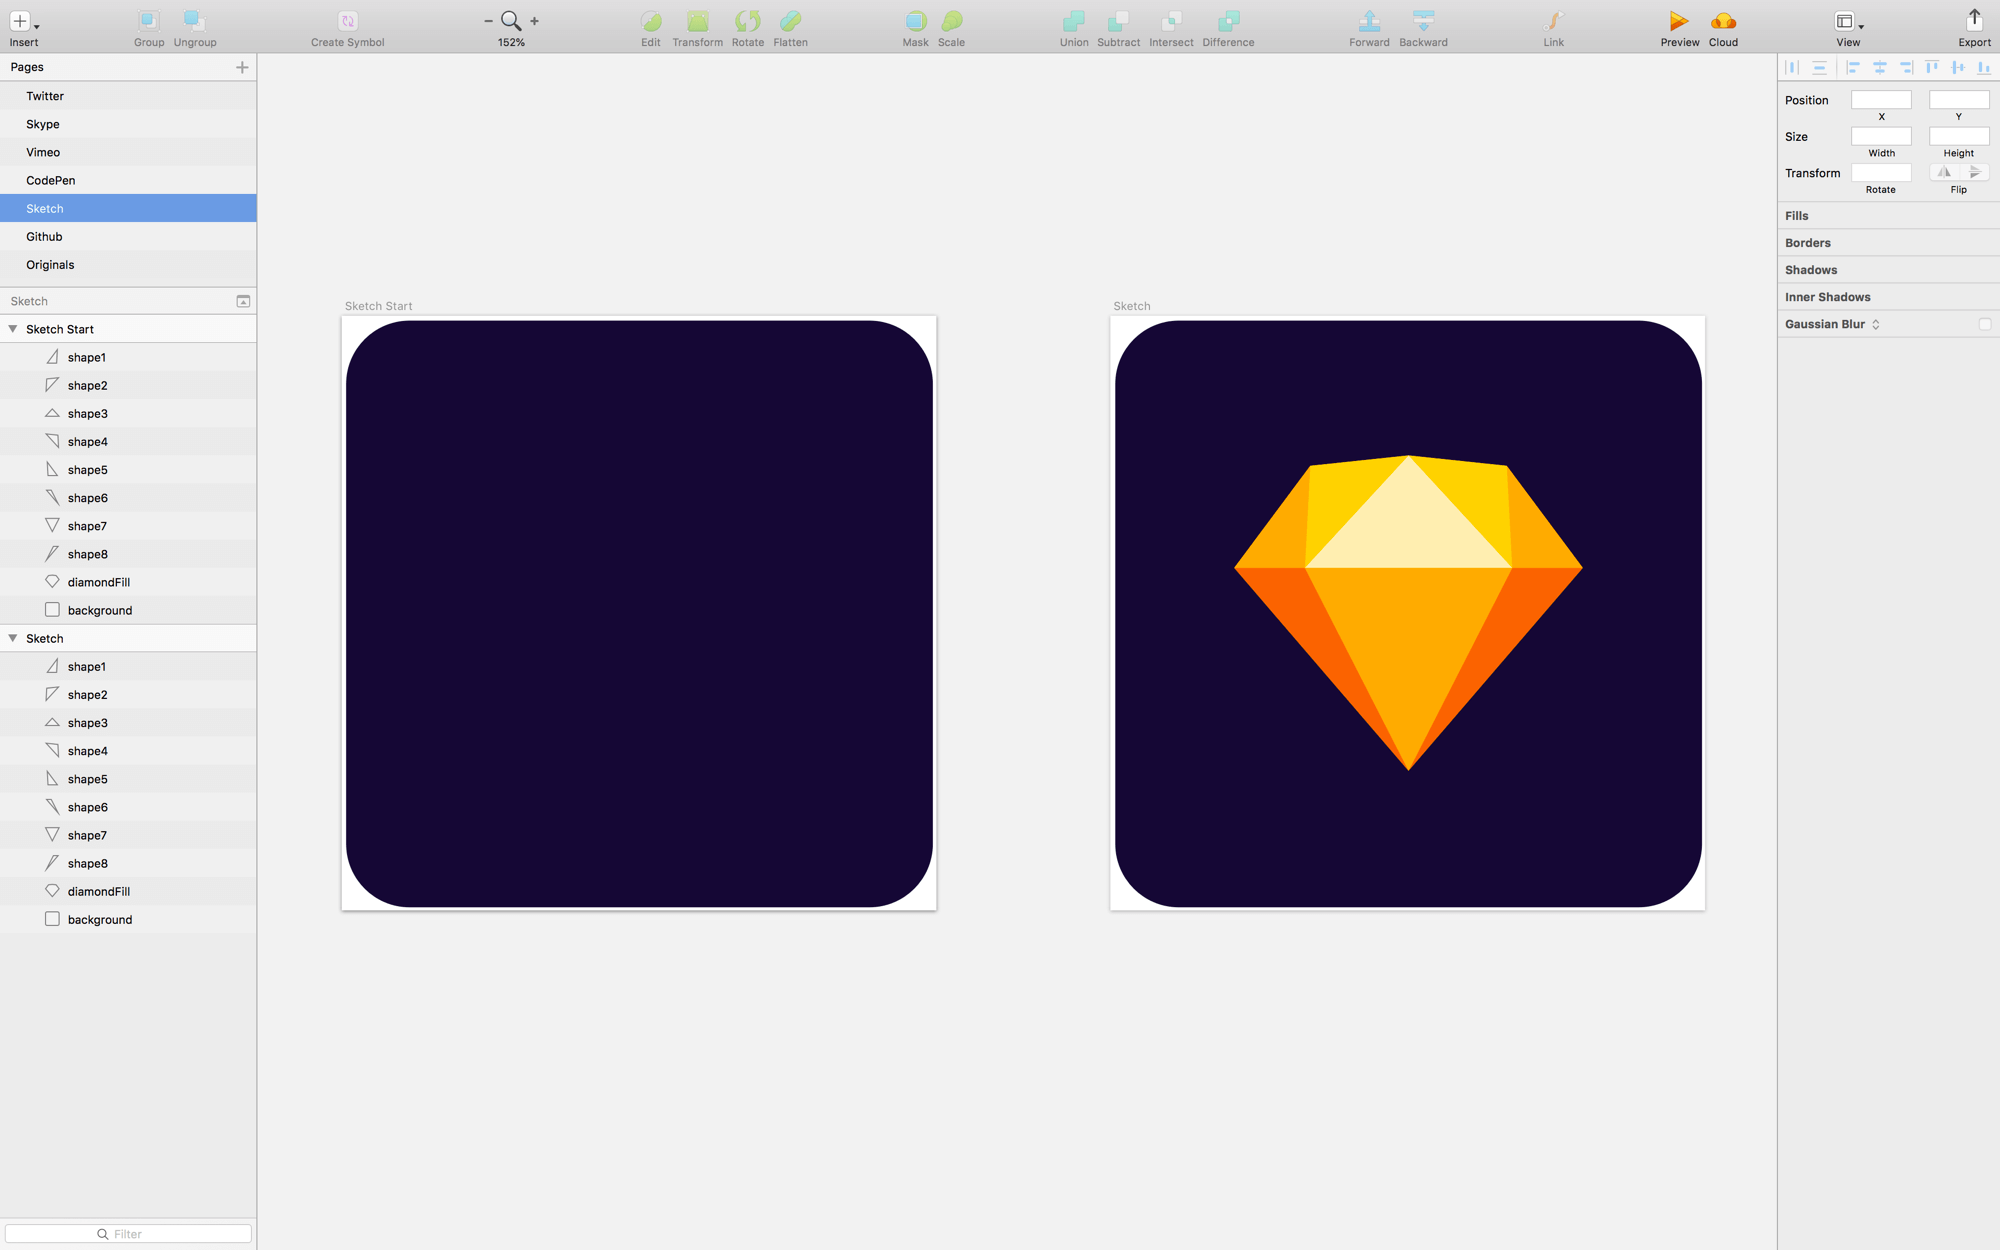Select shape3 layer in Sketch artboard

point(128,722)
